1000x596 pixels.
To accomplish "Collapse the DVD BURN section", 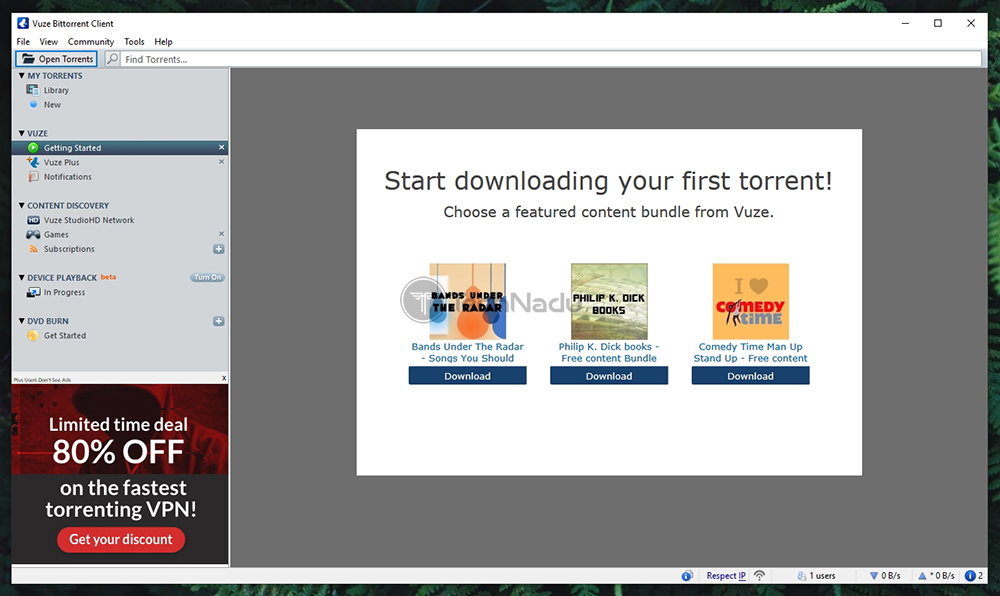I will tap(22, 321).
